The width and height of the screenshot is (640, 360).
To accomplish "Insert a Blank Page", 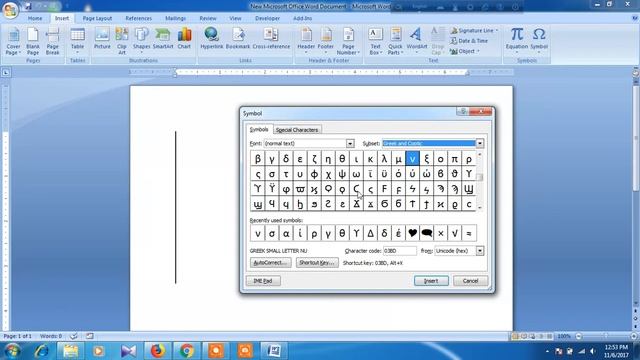I will (x=33, y=41).
